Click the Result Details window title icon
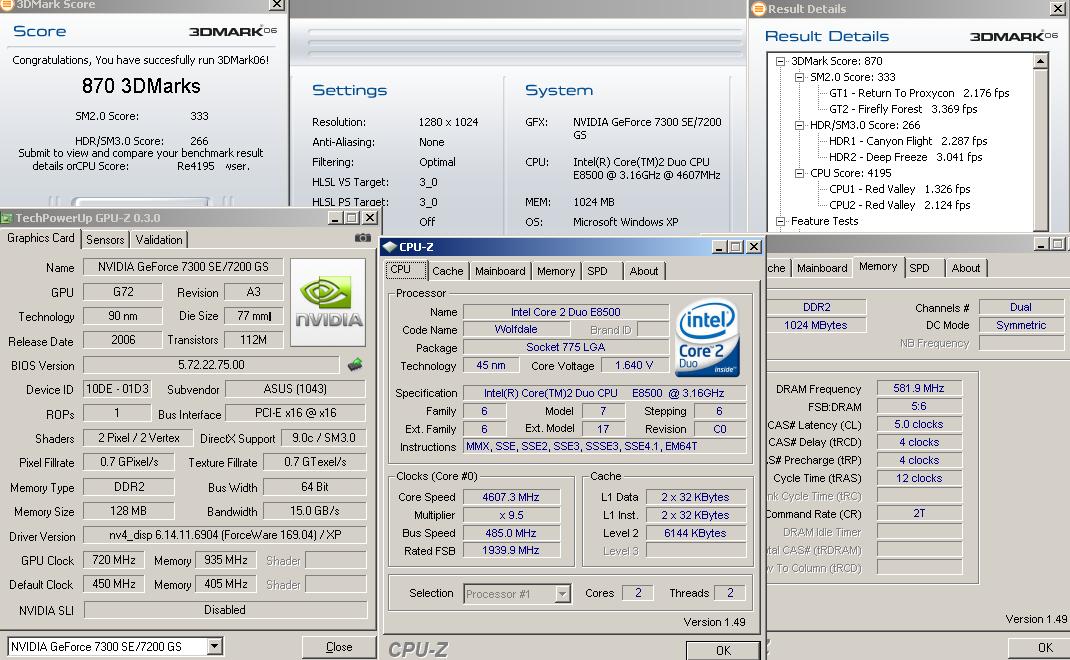Viewport: 1070px width, 660px height. pyautogui.click(x=758, y=9)
